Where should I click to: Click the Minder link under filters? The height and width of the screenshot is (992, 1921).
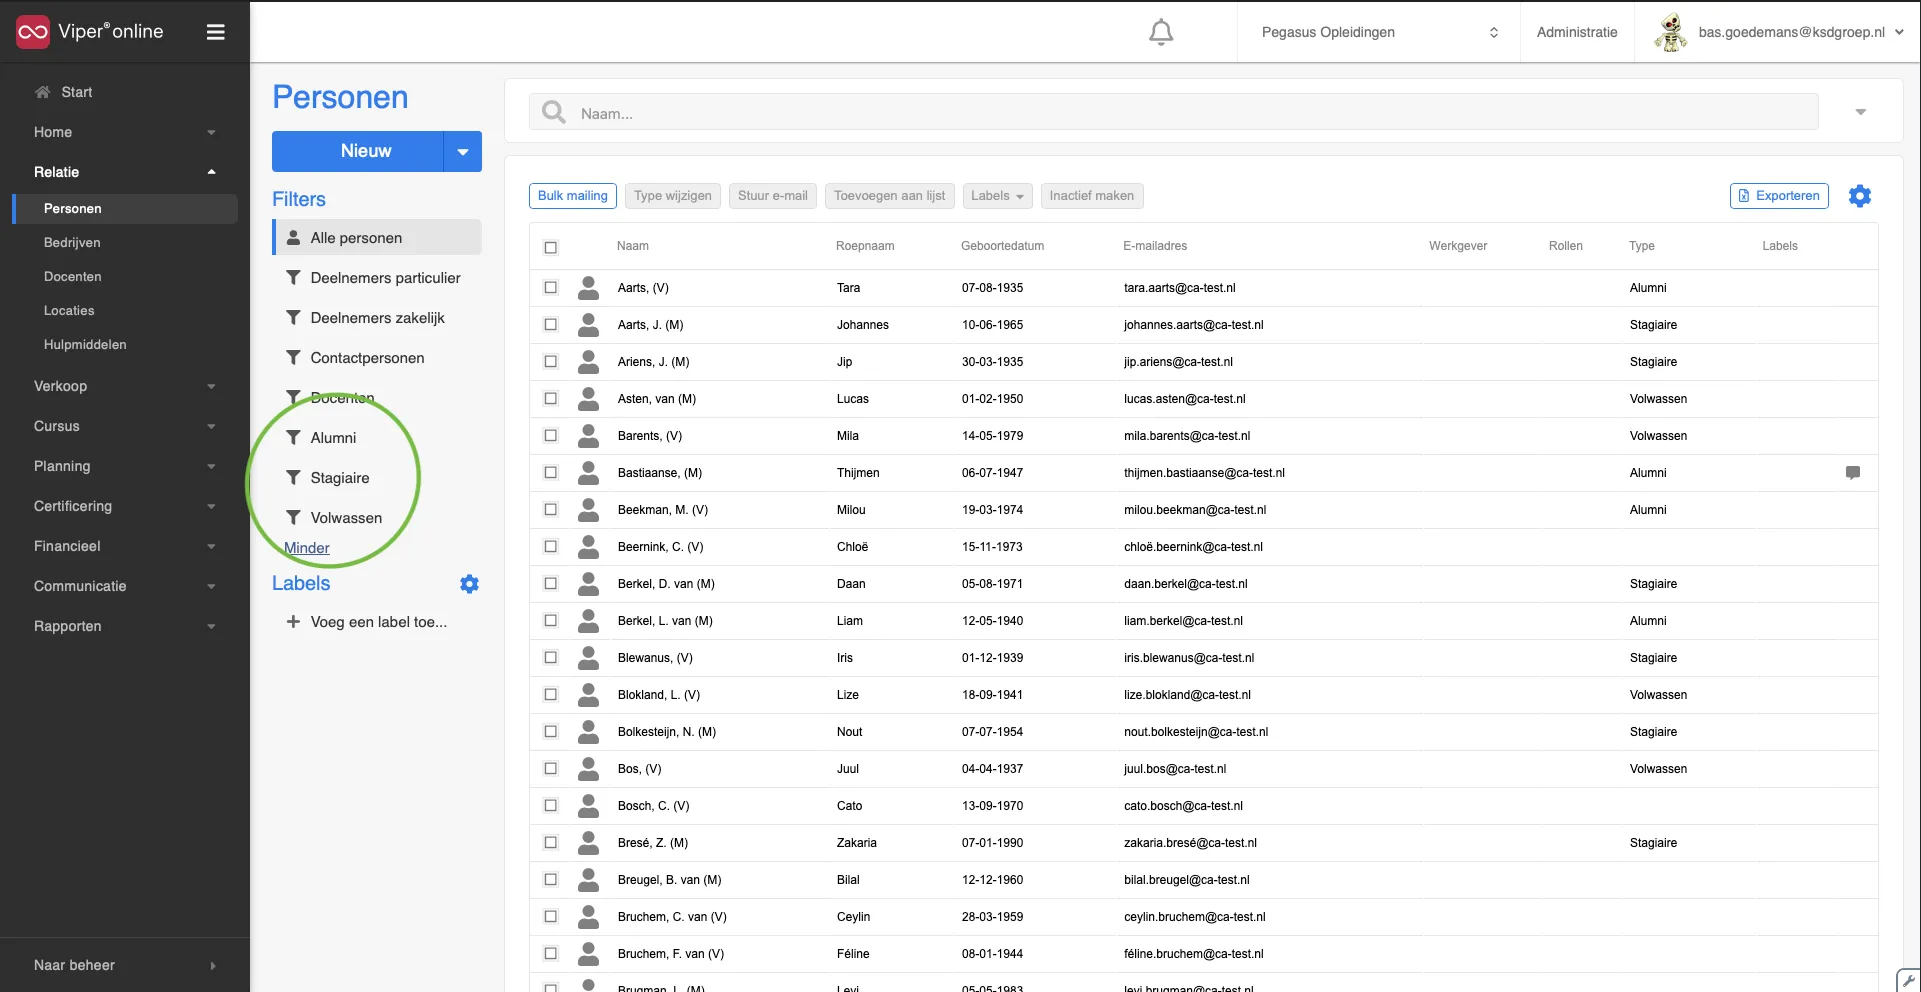coord(307,548)
